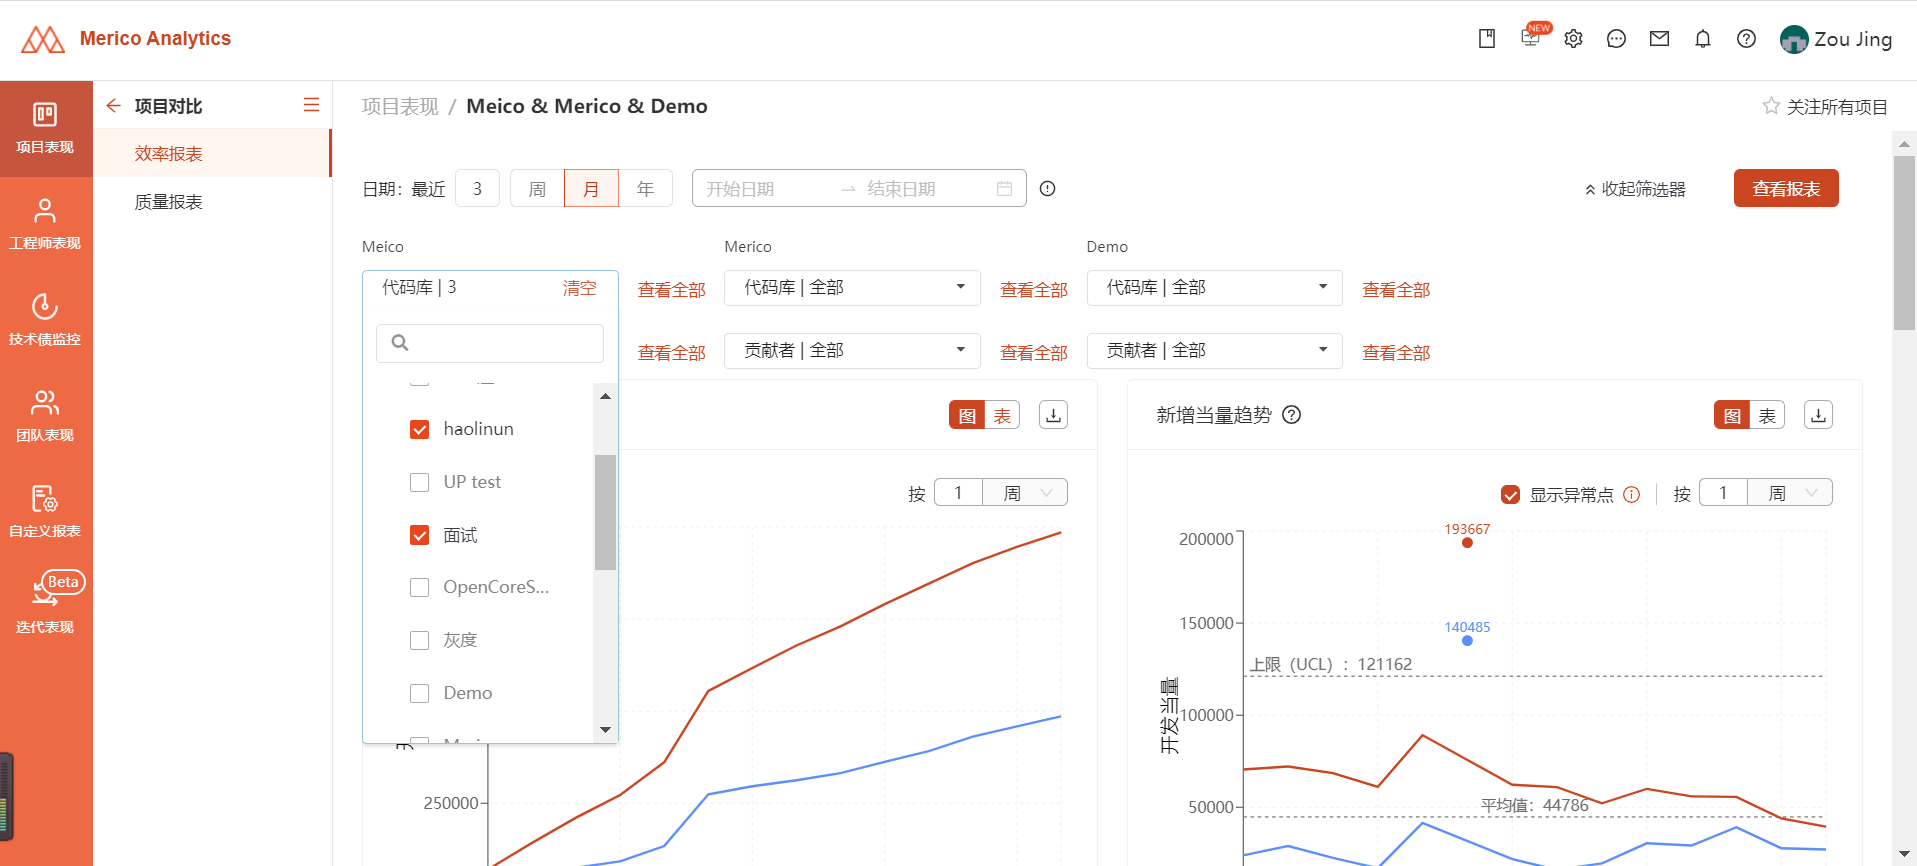Click the Merico Analytics logo
Viewport: 1917px width, 866px height.
click(126, 39)
